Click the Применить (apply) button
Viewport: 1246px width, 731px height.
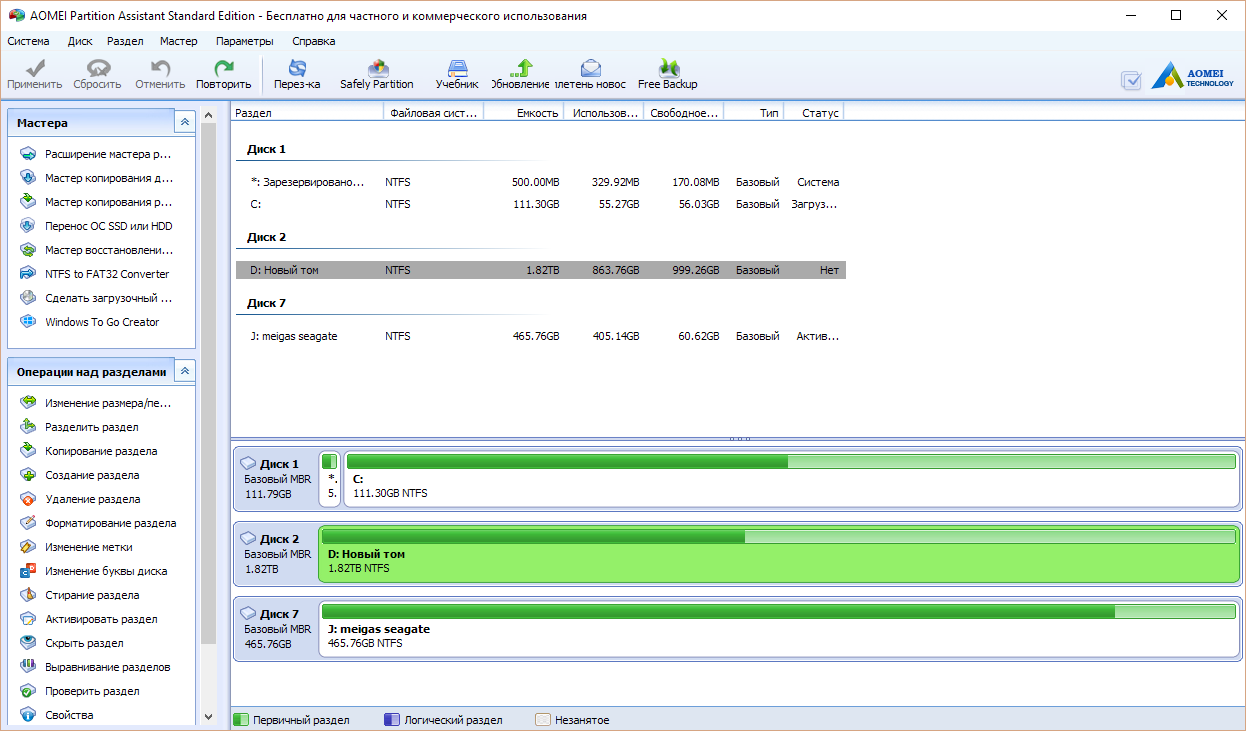pyautogui.click(x=35, y=74)
